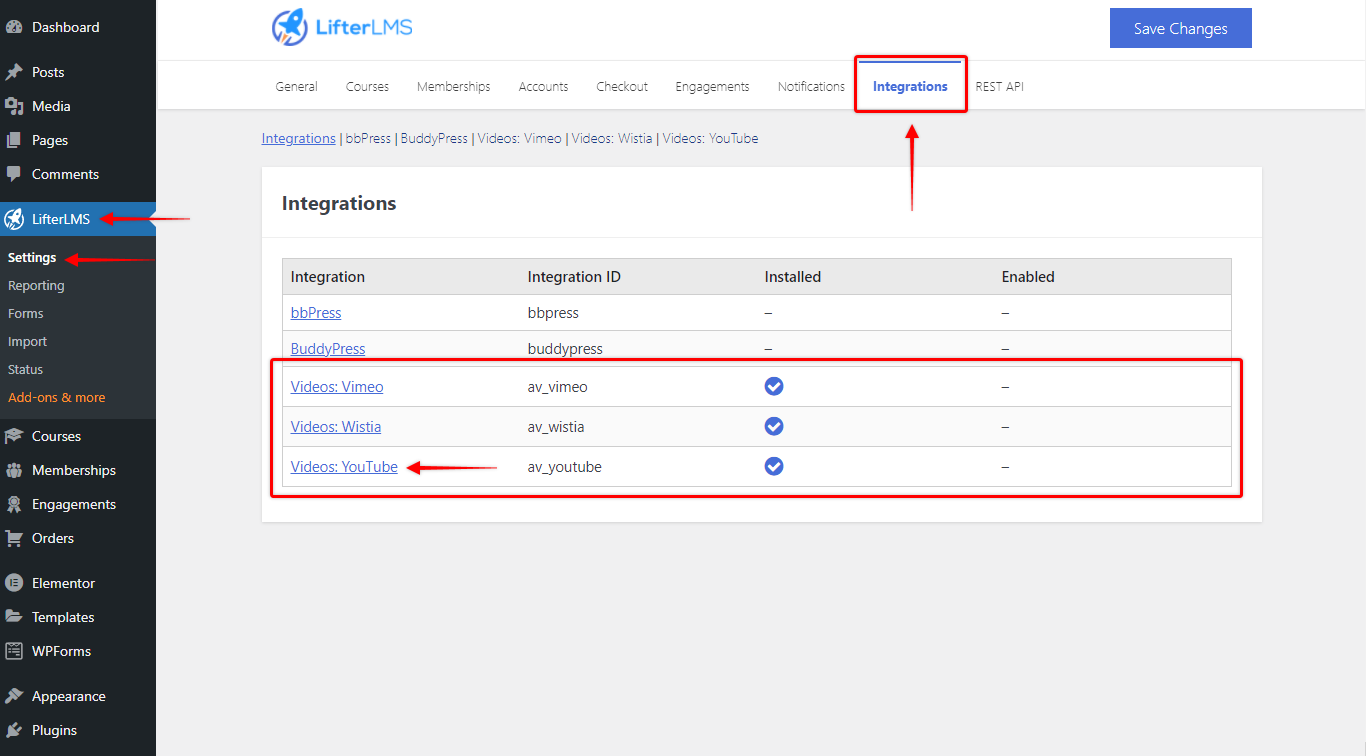This screenshot has height=756, width=1366.
Task: Click the Courses graduation cap icon
Action: coord(14,436)
